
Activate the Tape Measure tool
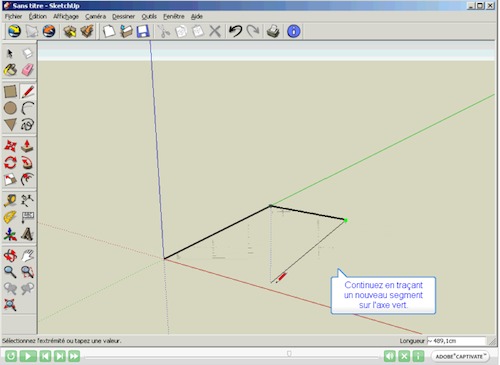[10, 200]
